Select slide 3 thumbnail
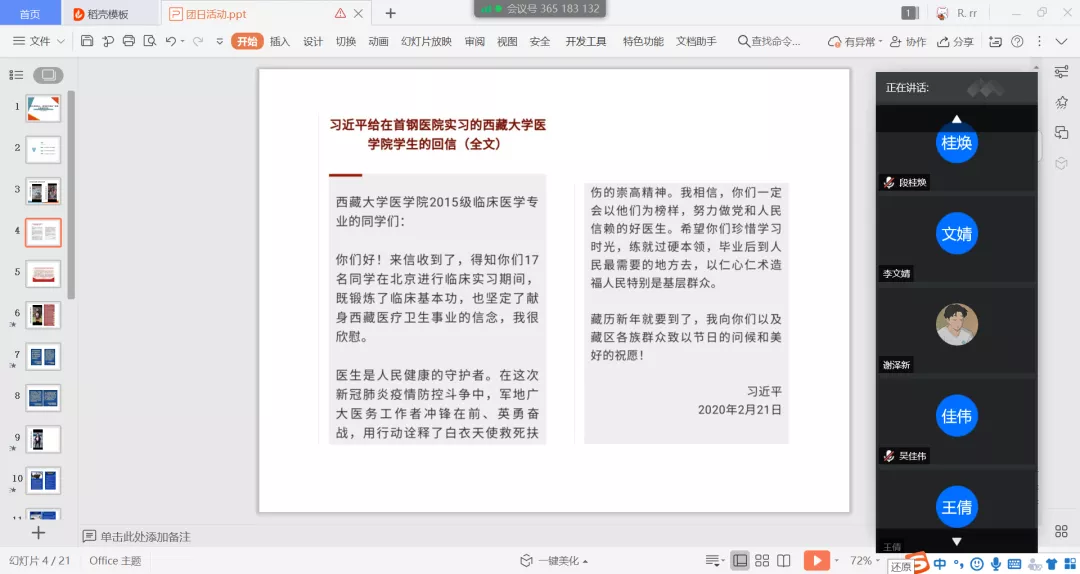The width and height of the screenshot is (1080, 574). tap(43, 191)
